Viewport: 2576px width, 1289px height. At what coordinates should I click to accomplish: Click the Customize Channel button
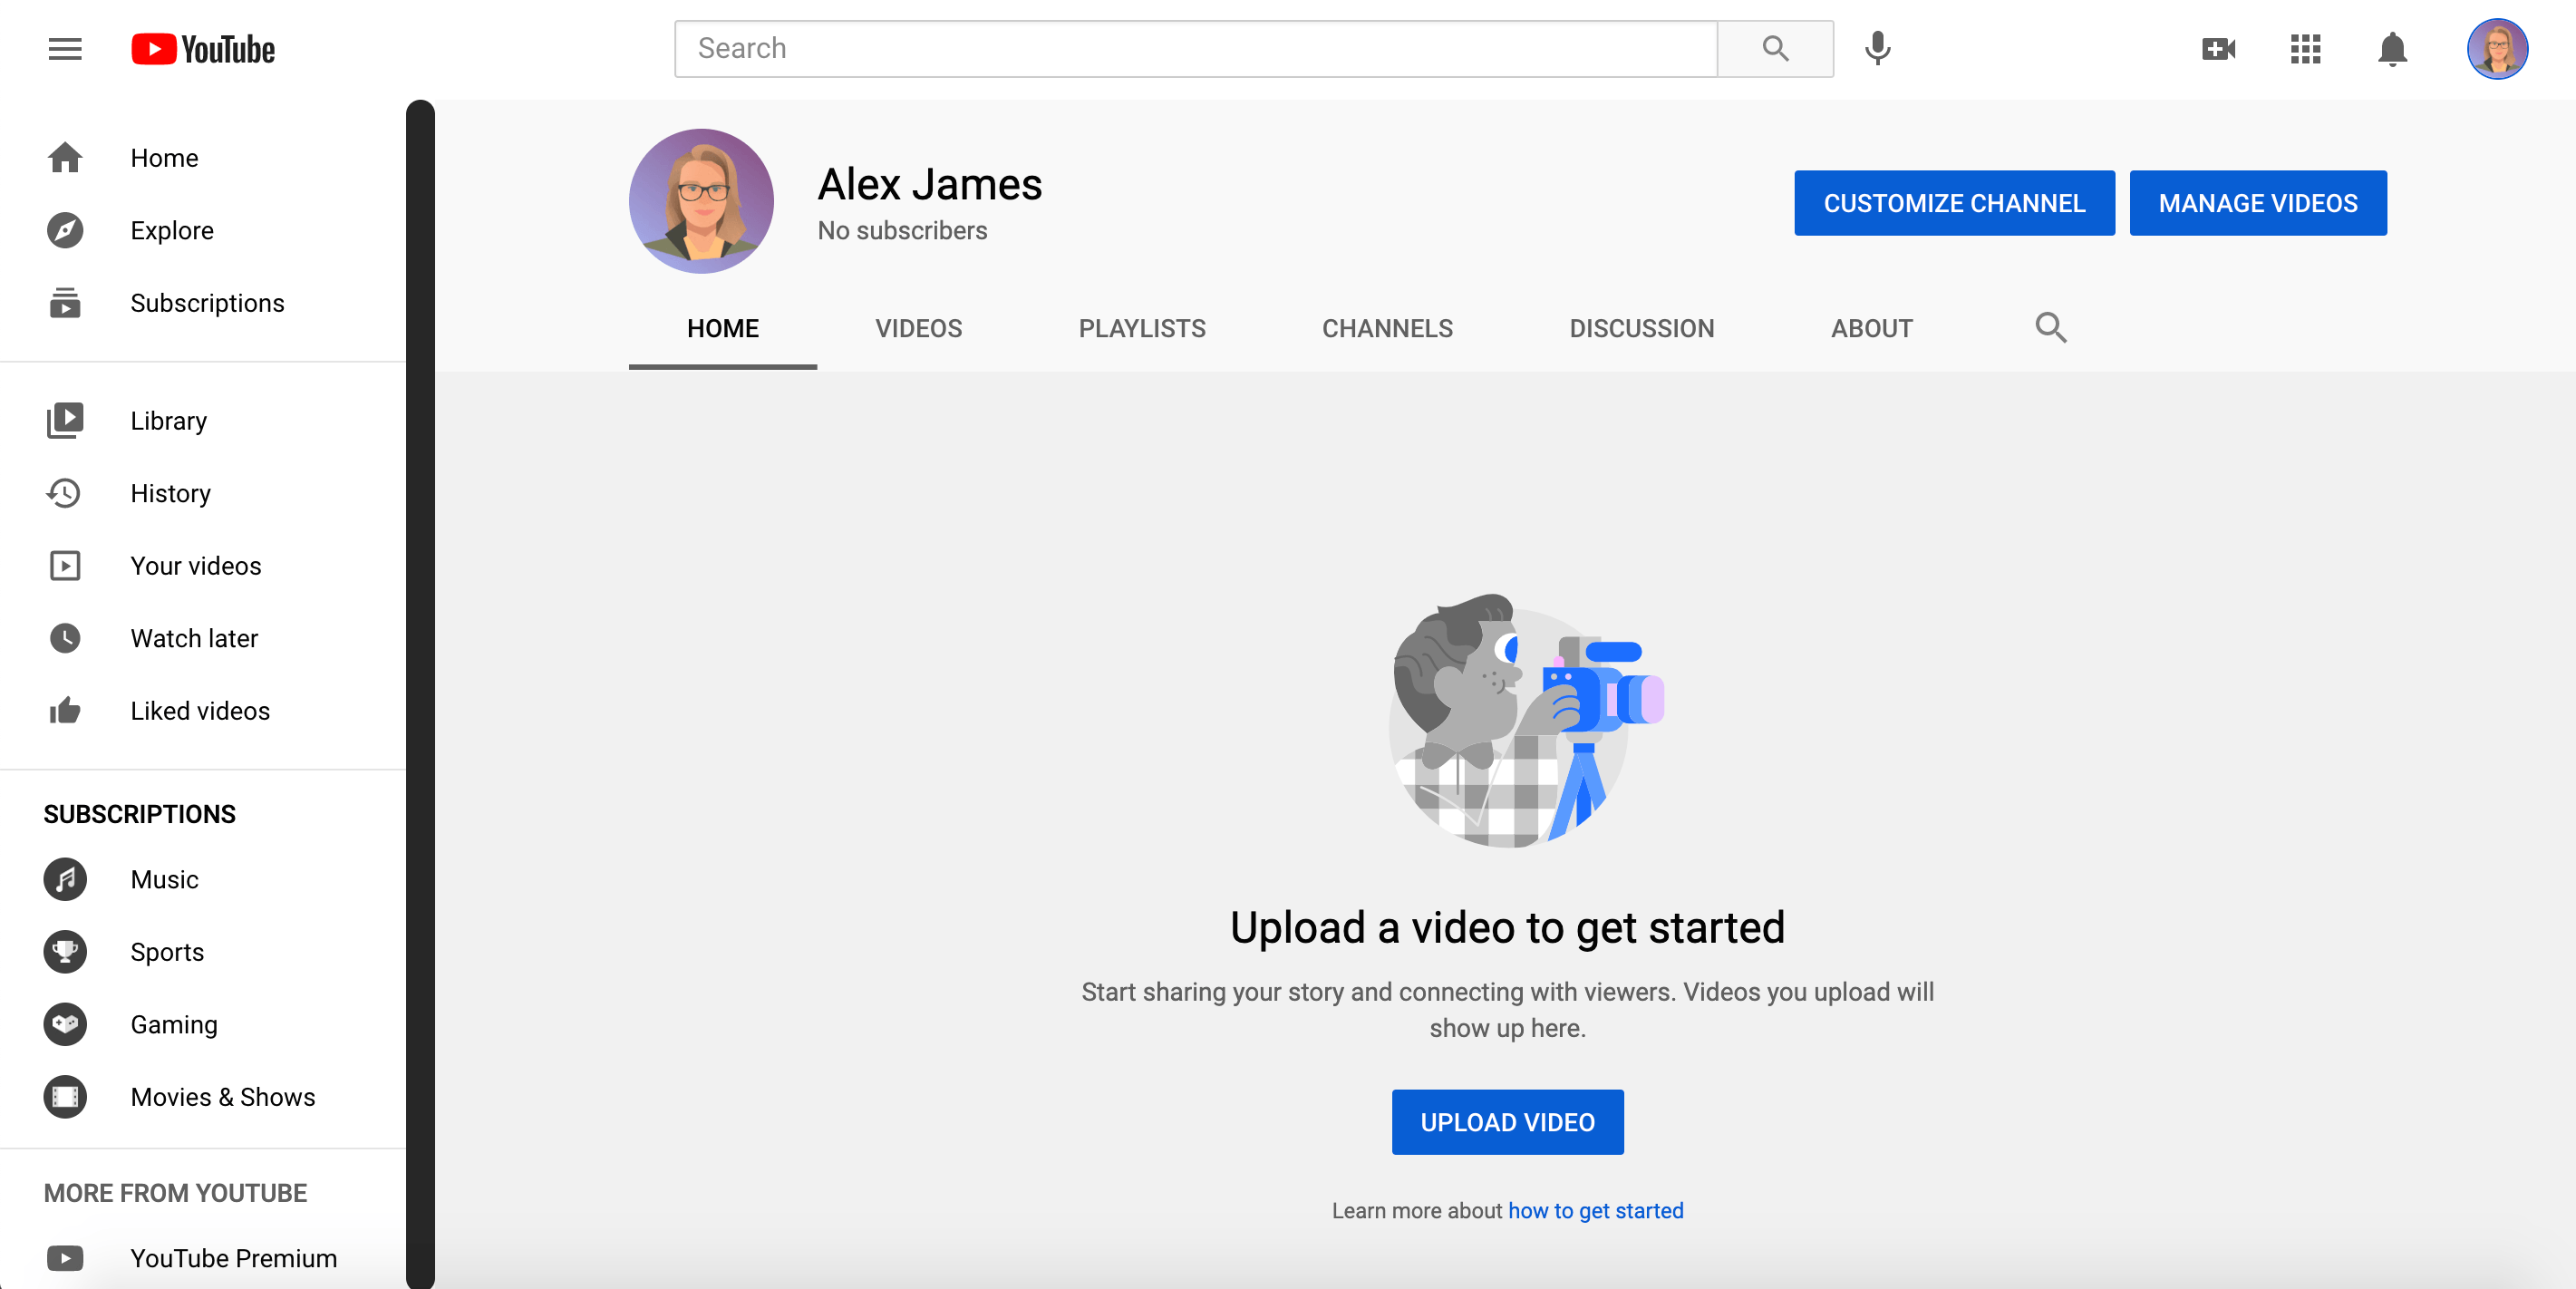pos(1954,202)
